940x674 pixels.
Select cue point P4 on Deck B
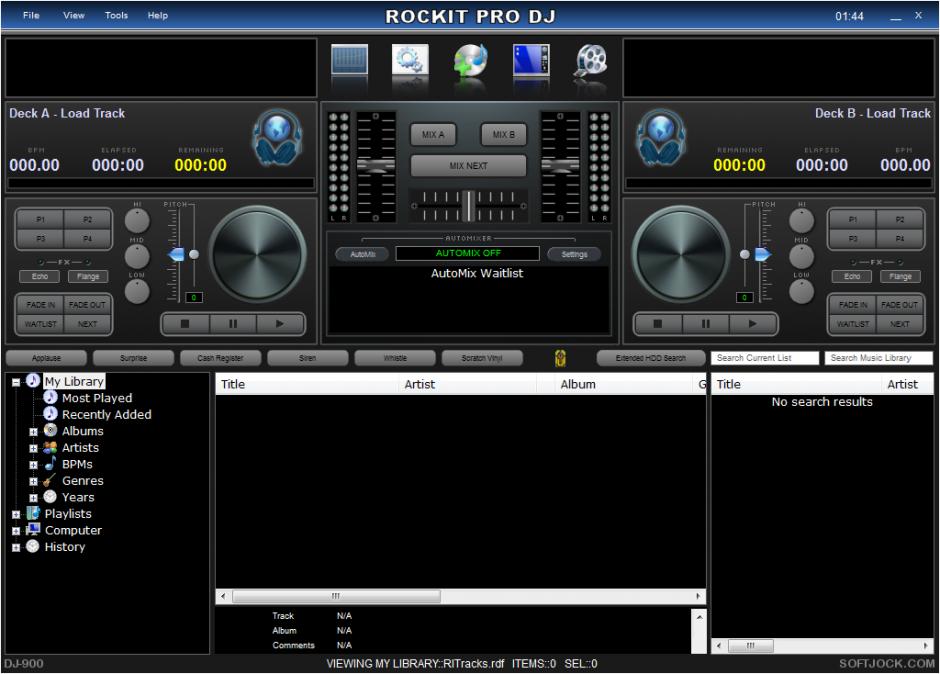900,238
